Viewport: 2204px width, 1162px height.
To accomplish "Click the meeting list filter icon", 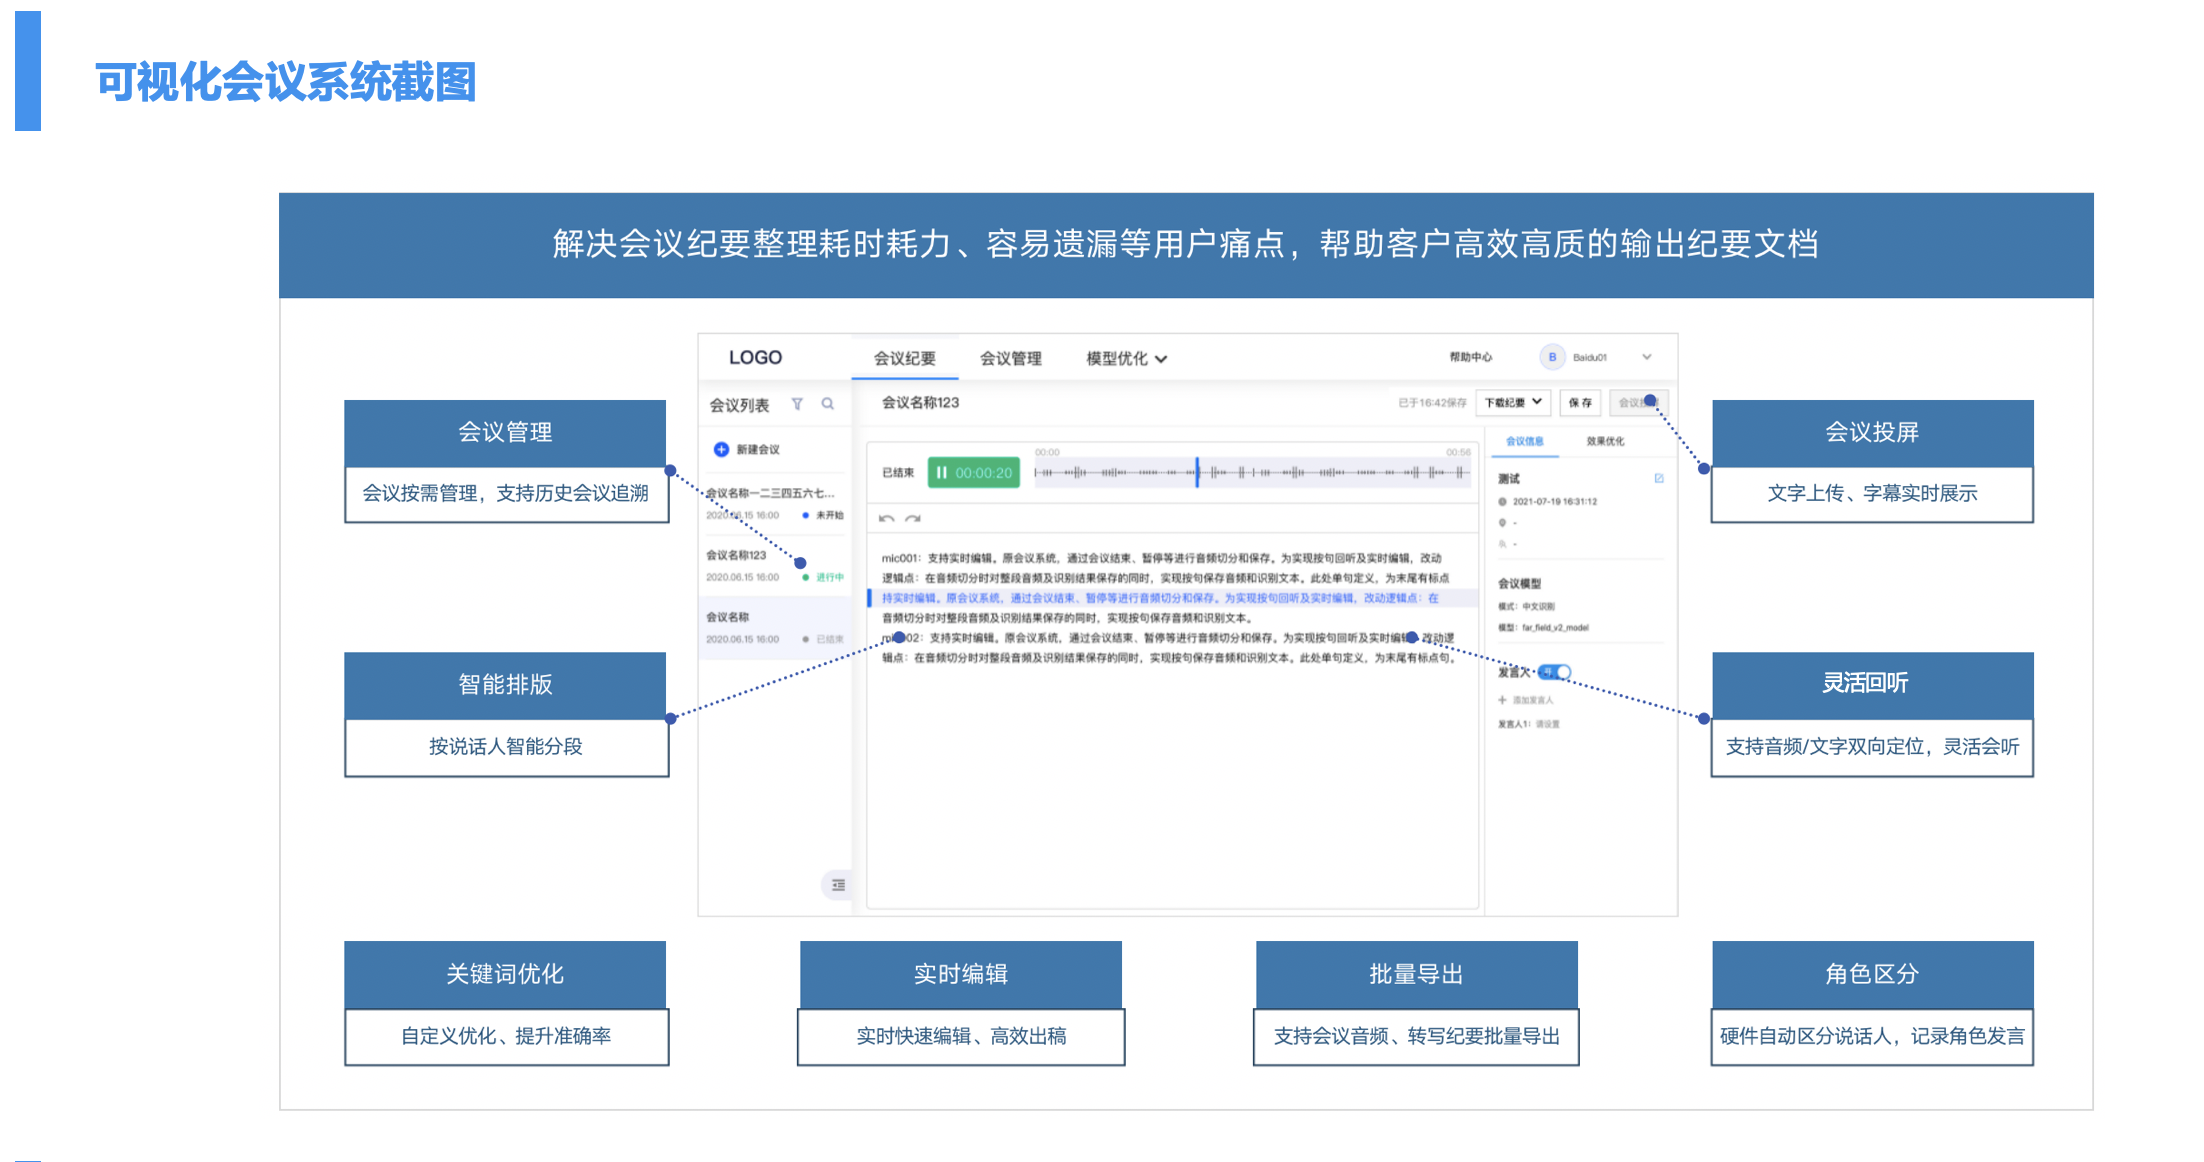I will click(x=797, y=404).
